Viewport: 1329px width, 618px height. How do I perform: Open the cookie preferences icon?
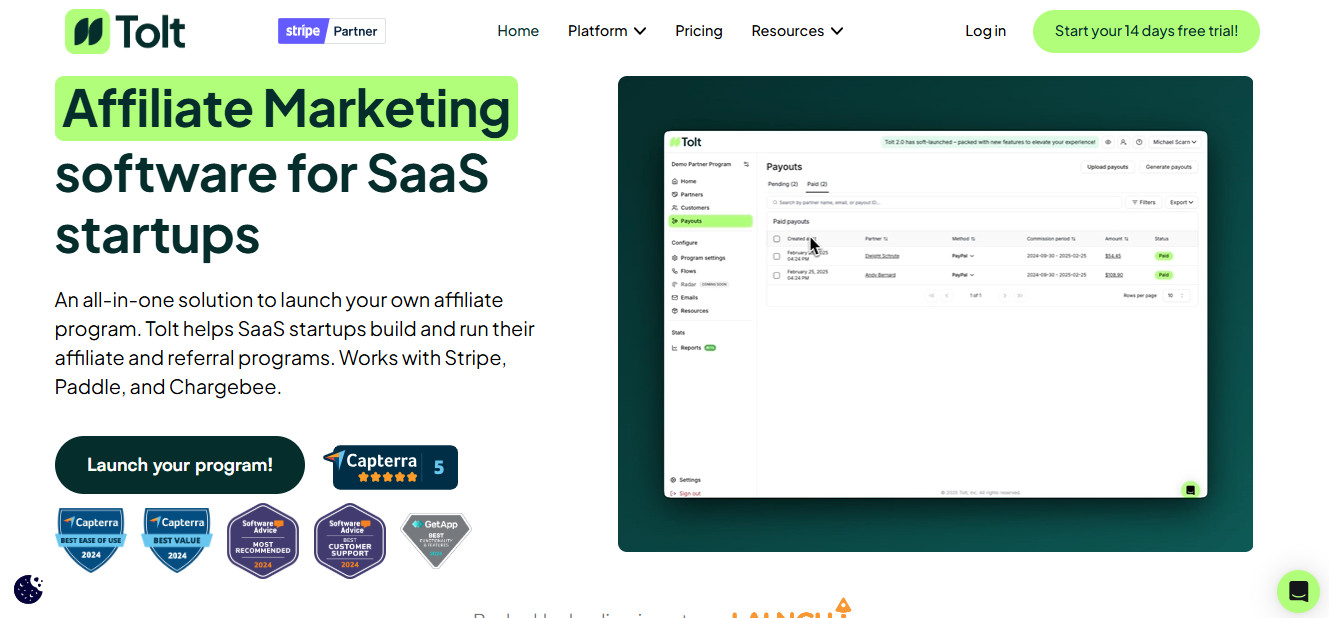28,589
